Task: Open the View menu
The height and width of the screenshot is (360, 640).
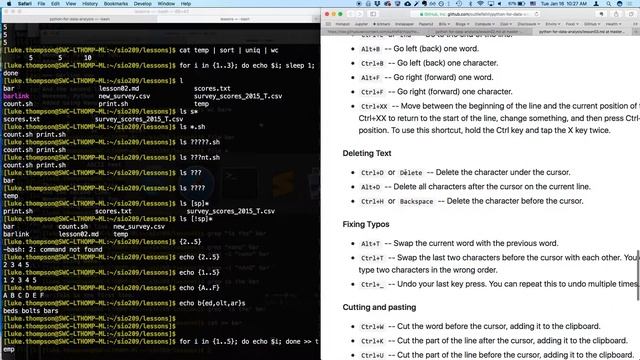Action: (x=71, y=4)
